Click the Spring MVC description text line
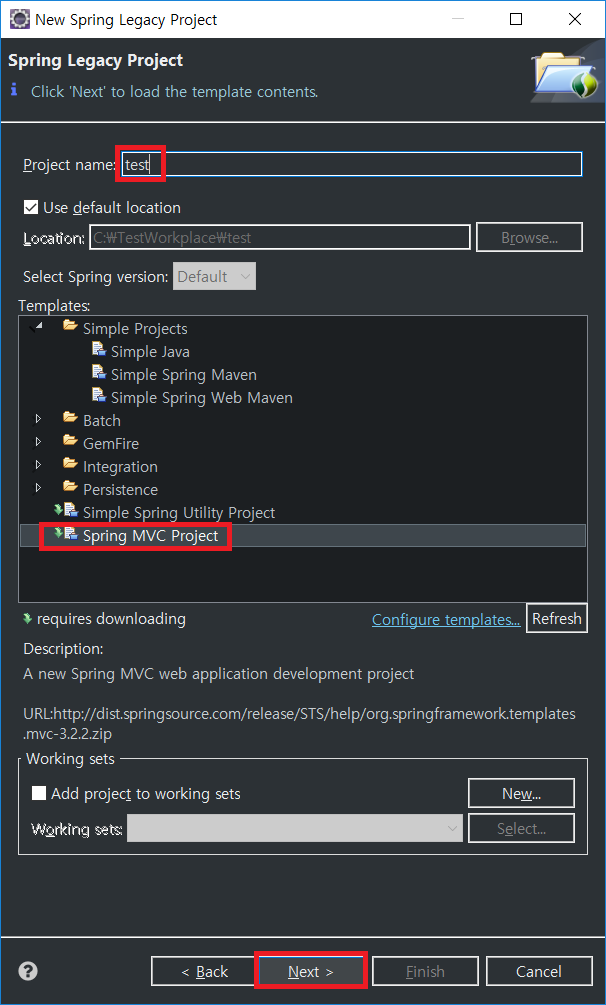This screenshot has width=606, height=1005. point(219,674)
